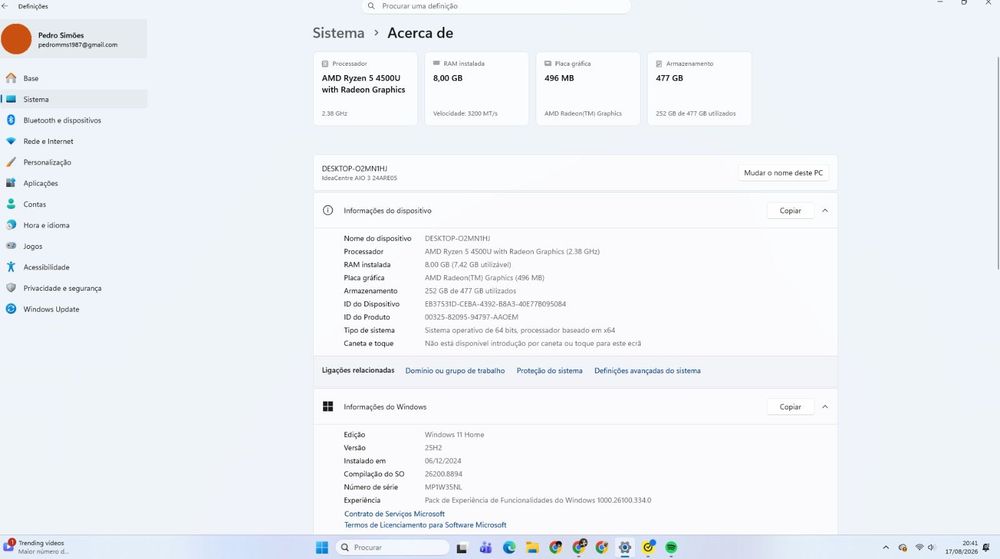Open the notifications bell icon
The width and height of the screenshot is (1000, 559).
coord(986,548)
